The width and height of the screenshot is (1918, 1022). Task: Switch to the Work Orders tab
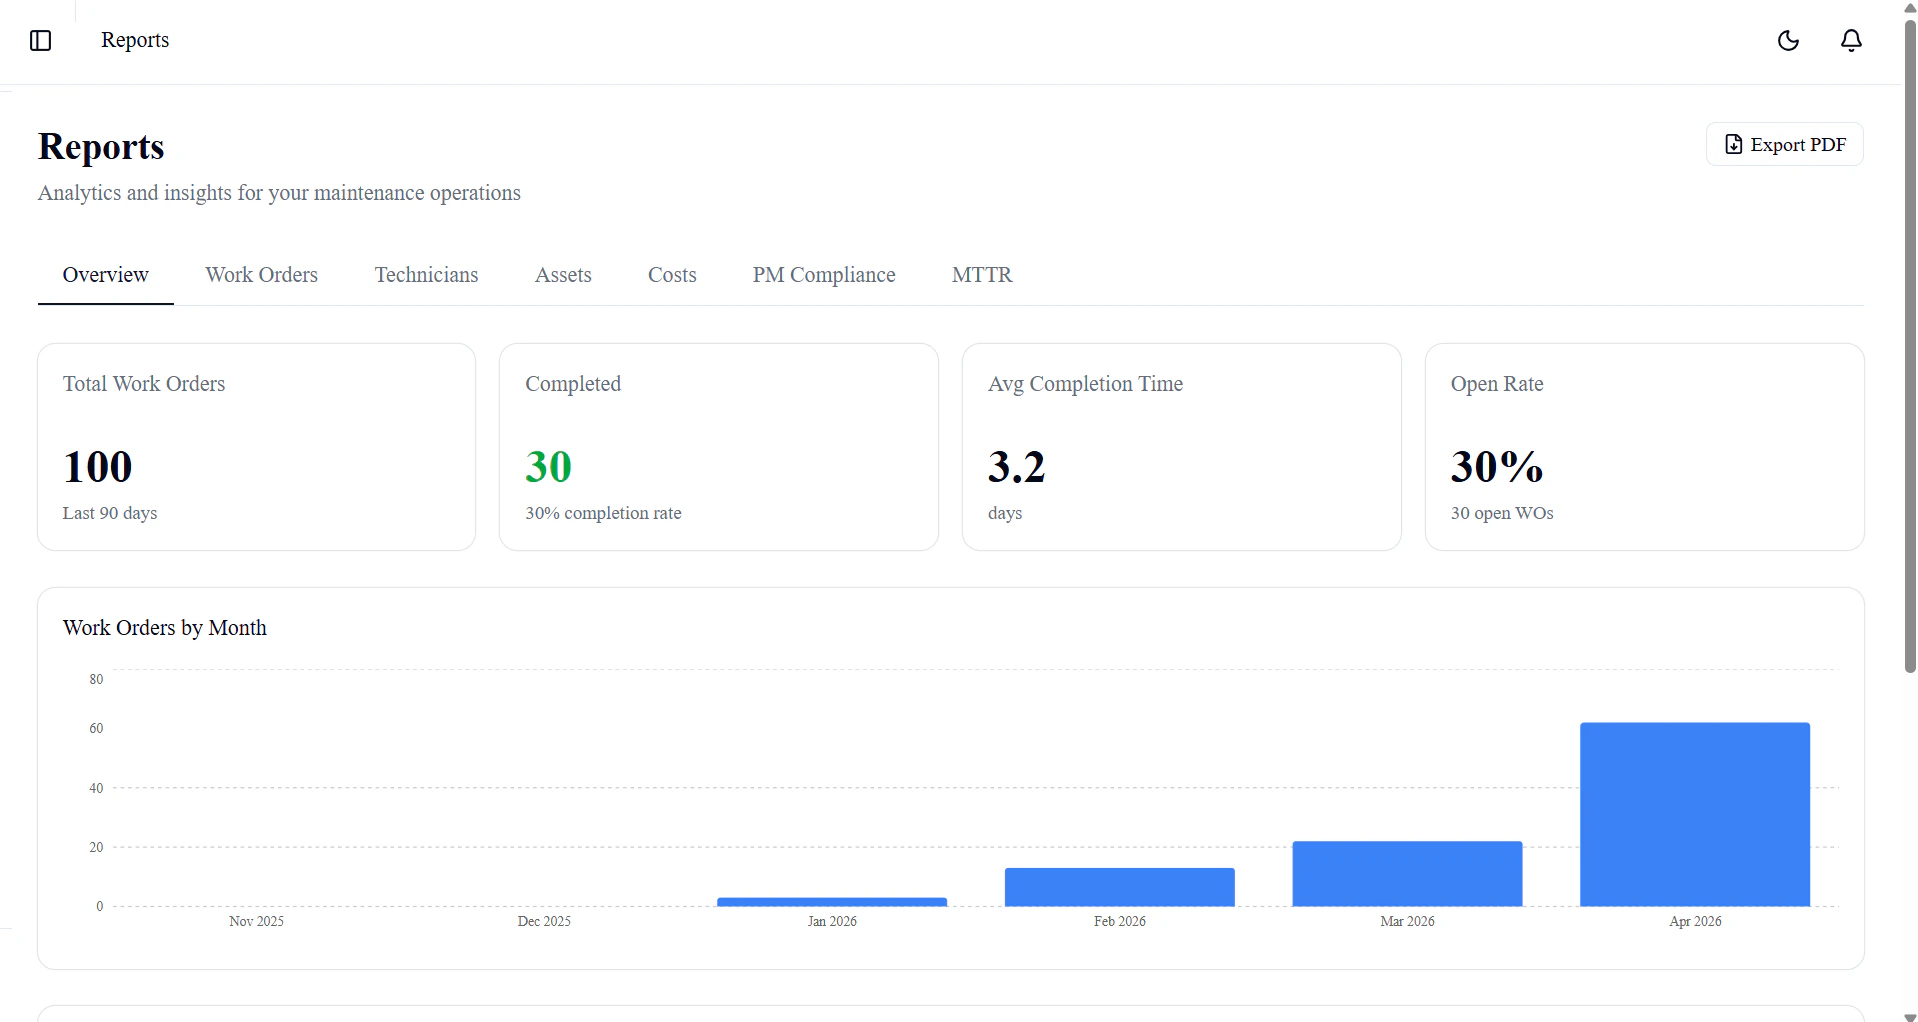pos(261,275)
